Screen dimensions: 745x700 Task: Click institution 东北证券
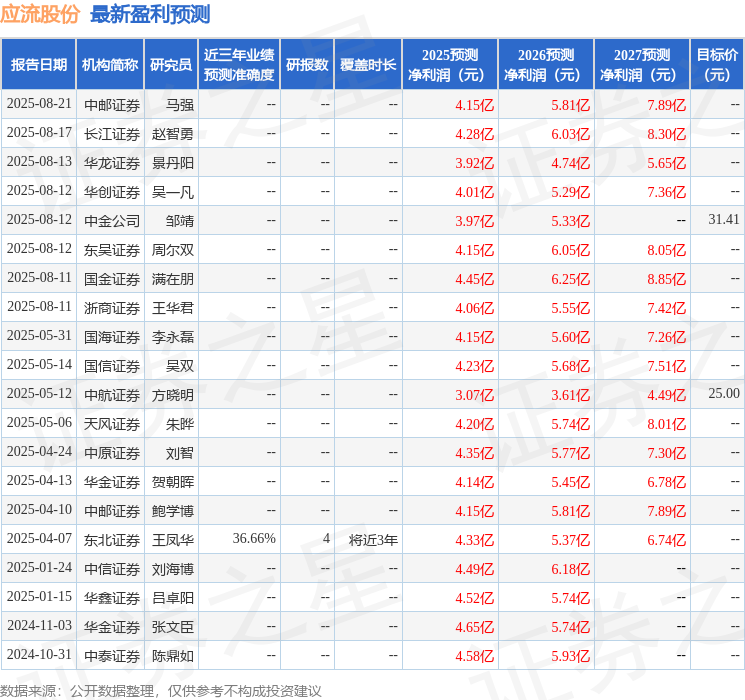click(x=112, y=540)
